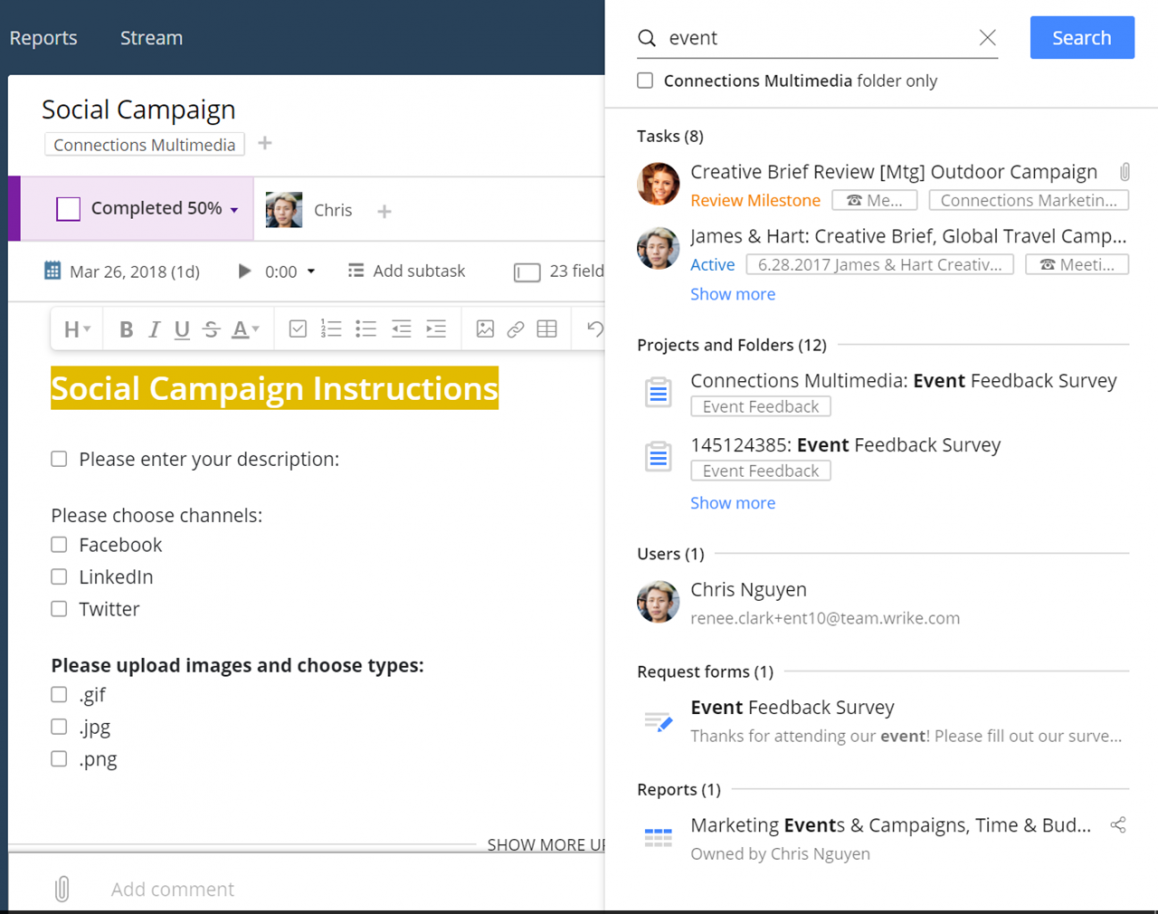The height and width of the screenshot is (914, 1158).
Task: Toggle the Connections Multimedia folder only checkbox
Action: pos(645,80)
